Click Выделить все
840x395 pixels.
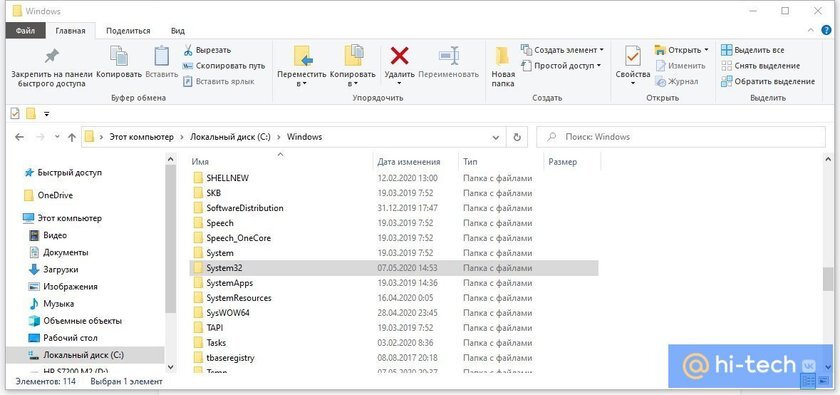coord(752,50)
